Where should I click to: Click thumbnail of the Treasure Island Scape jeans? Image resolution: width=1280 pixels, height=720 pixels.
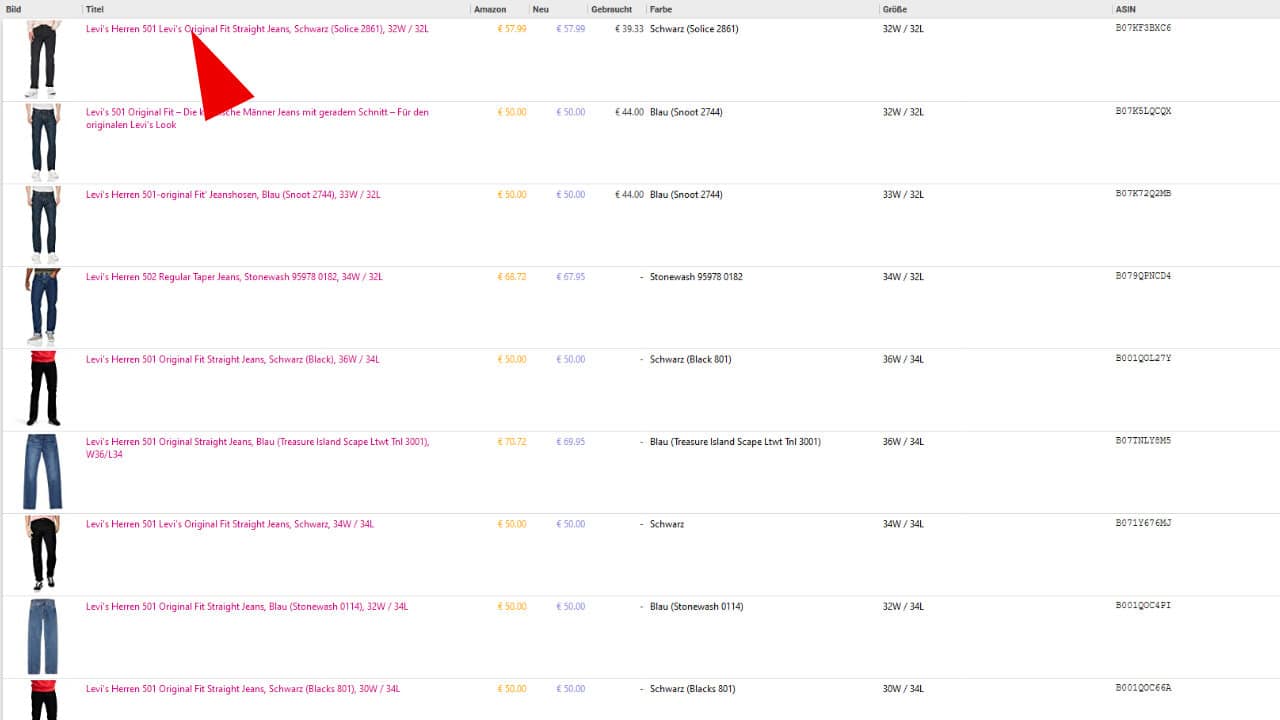(43, 472)
